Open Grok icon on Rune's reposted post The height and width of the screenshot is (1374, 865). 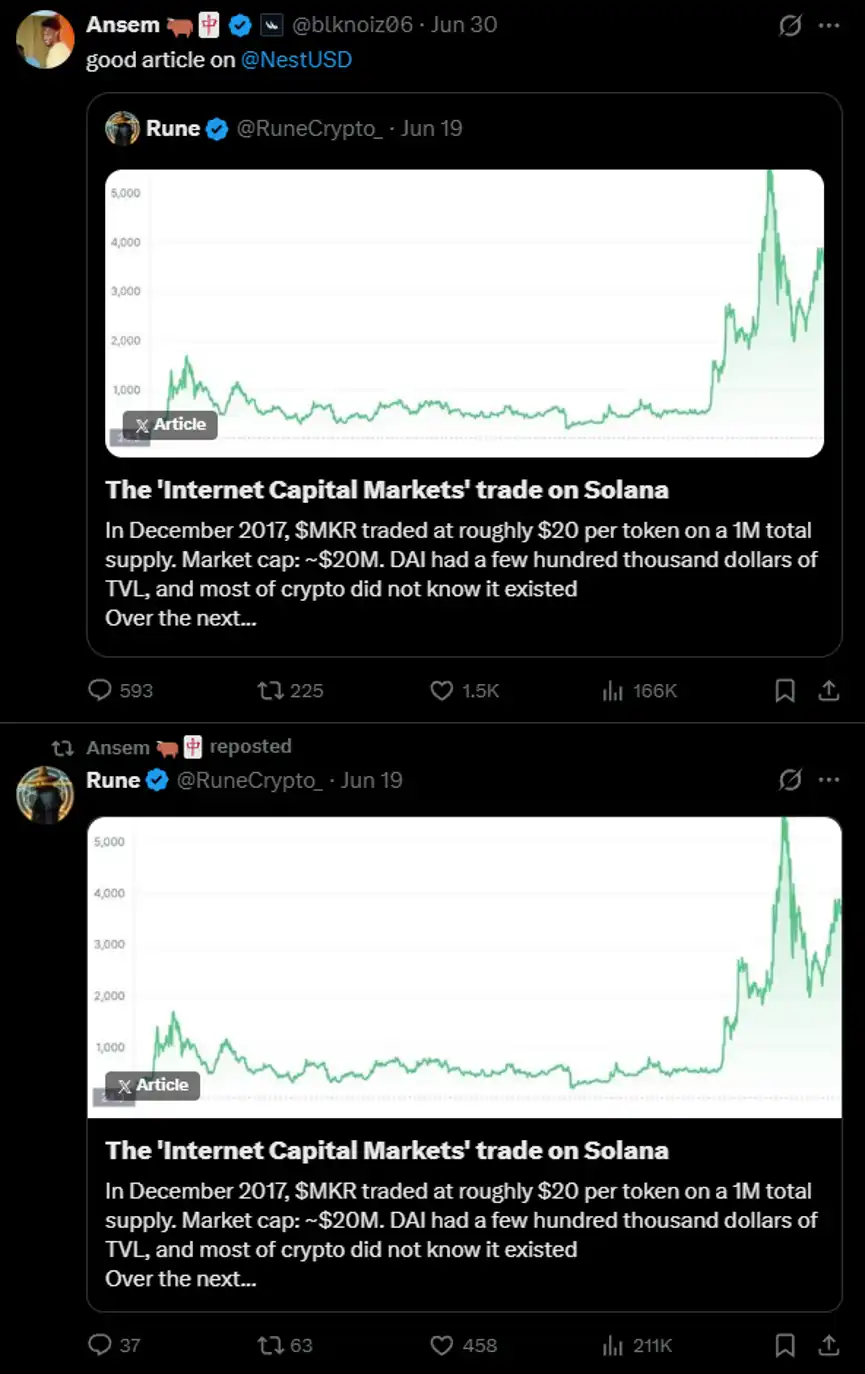tap(790, 780)
